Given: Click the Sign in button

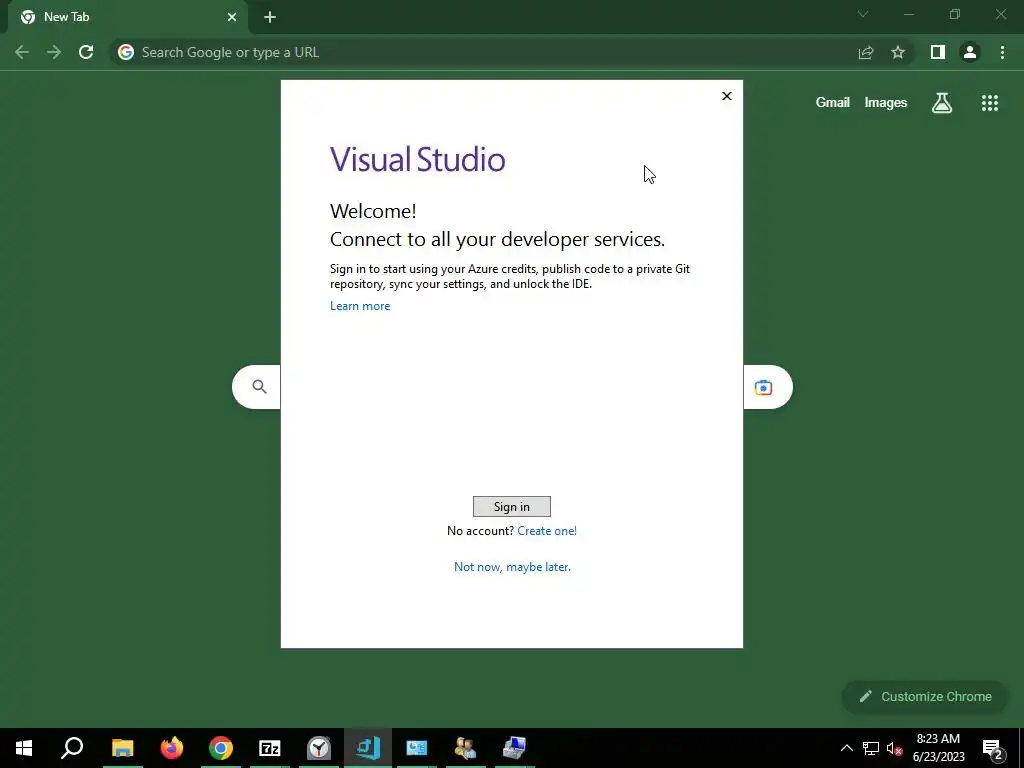Looking at the screenshot, I should [x=511, y=506].
